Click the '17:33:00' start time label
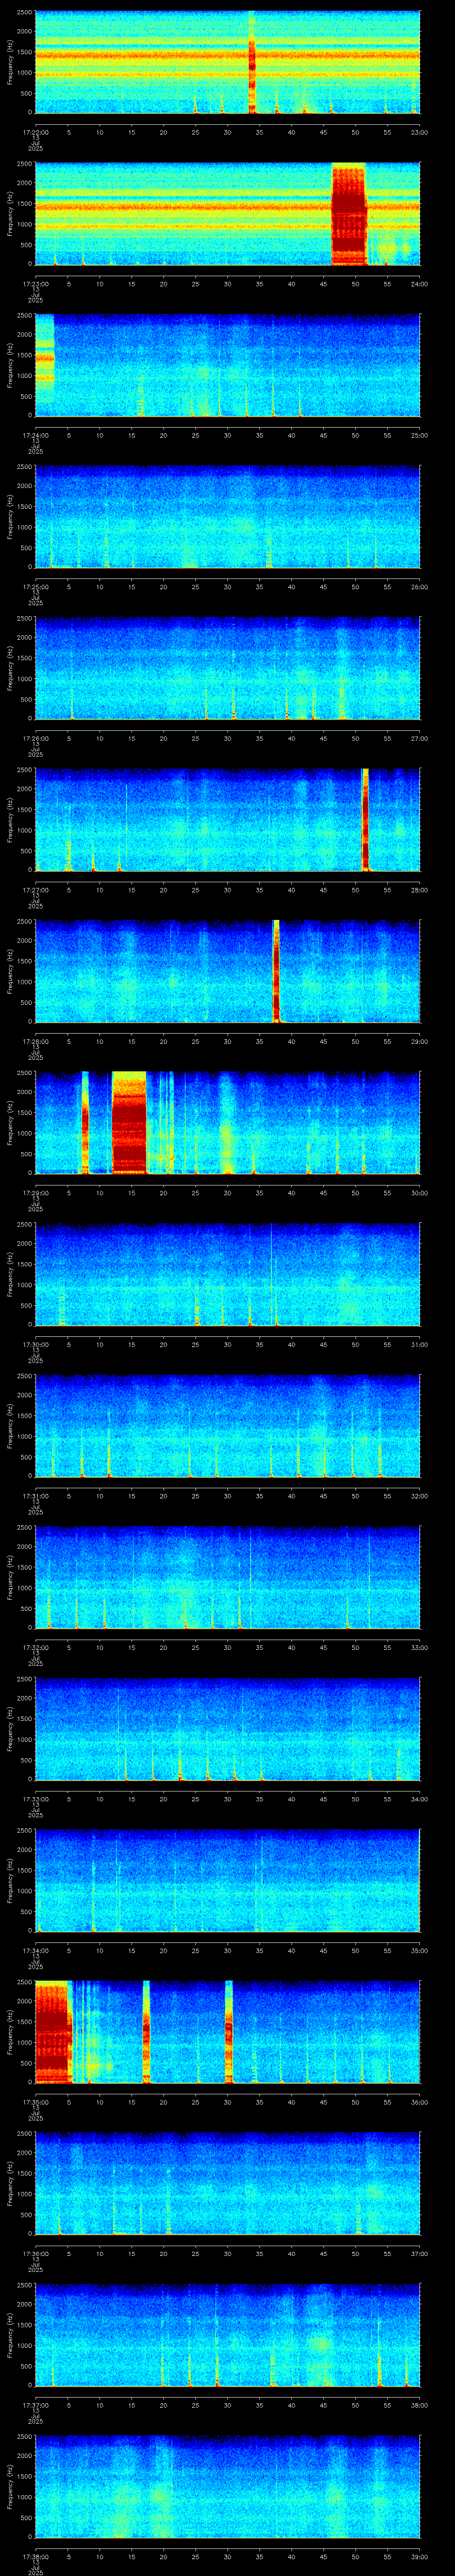The image size is (455, 2576). 35,1799
